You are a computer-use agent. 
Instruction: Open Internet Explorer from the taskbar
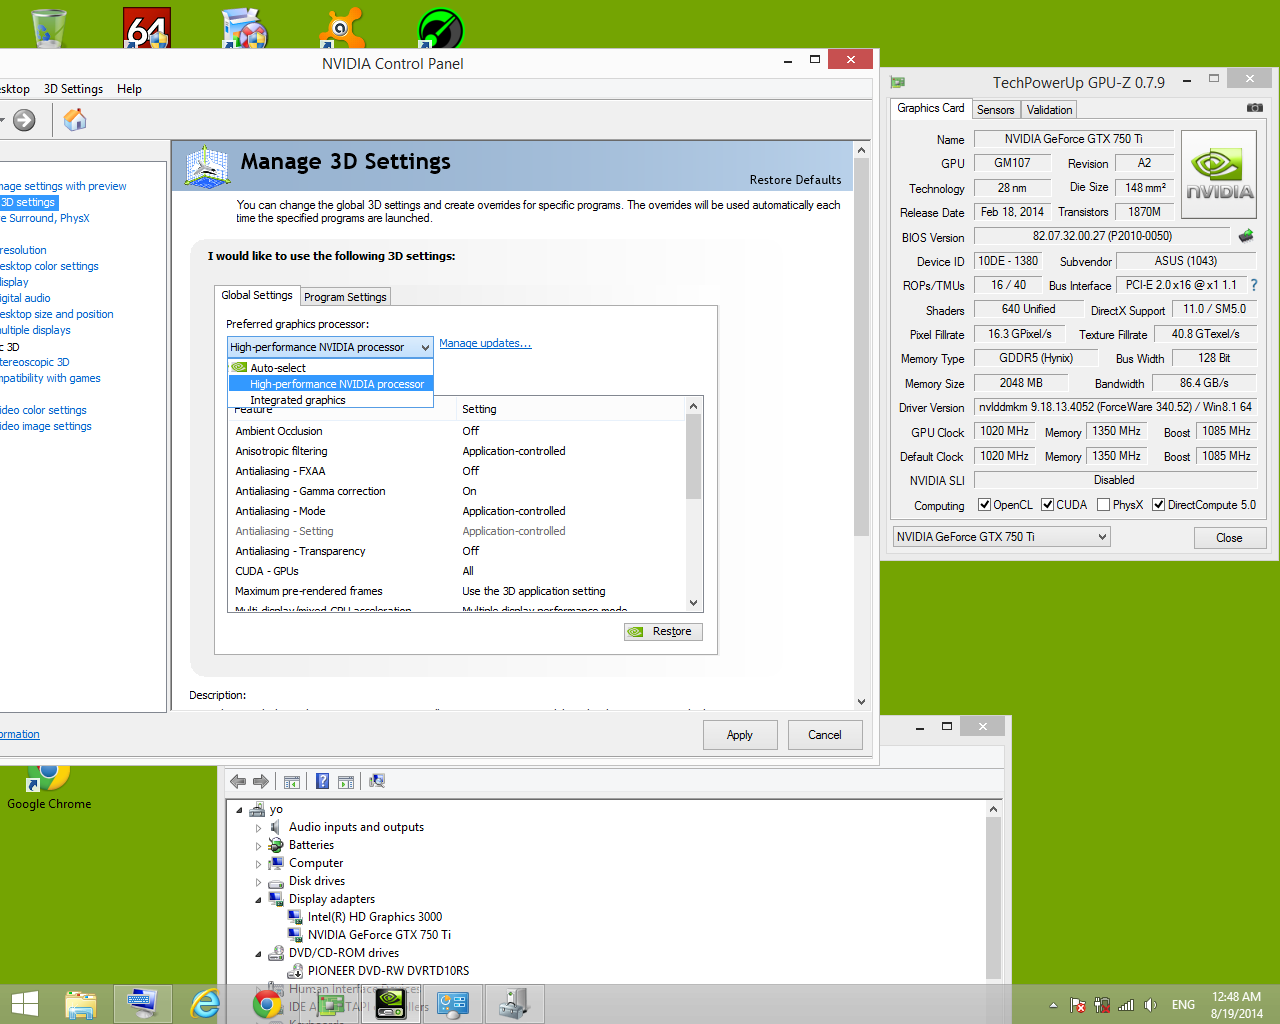coord(205,1003)
